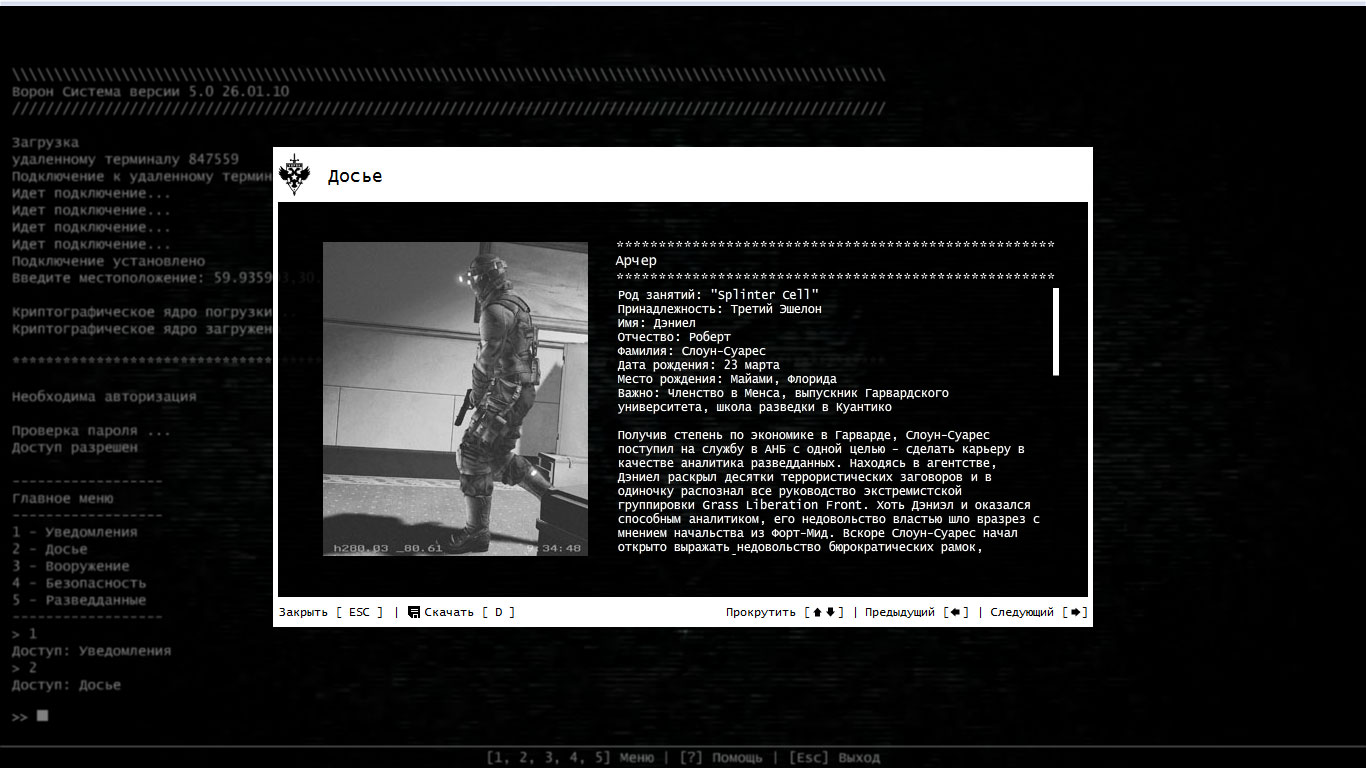The height and width of the screenshot is (768, 1366).
Task: Click the double-headed eagle emblem icon
Action: [295, 174]
